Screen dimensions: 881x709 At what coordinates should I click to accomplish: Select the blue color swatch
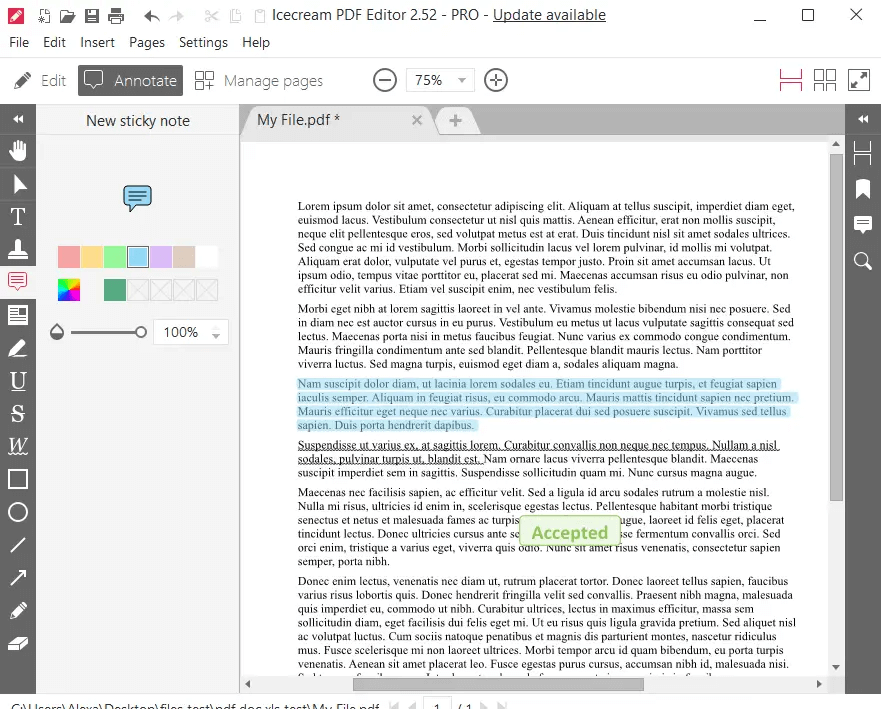(x=137, y=257)
